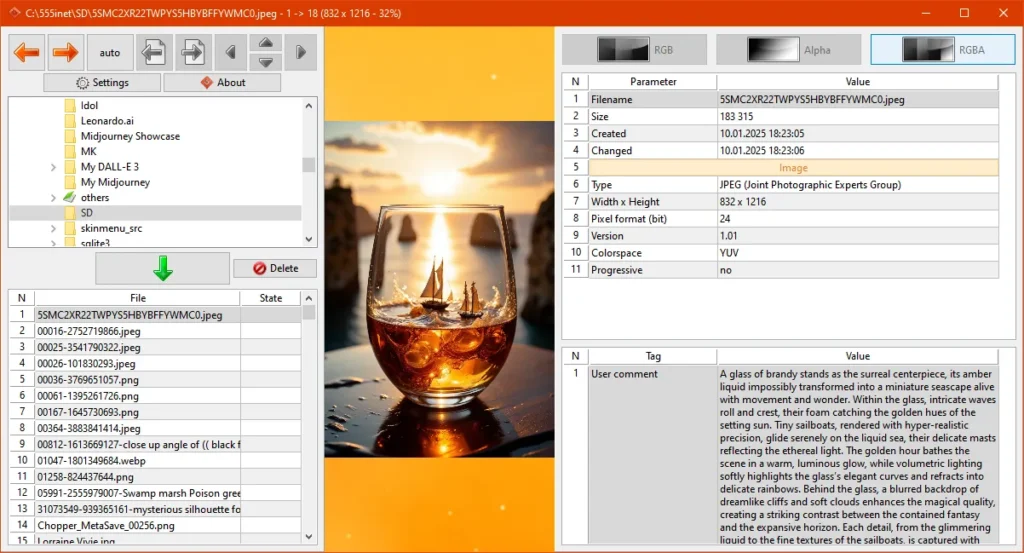1024x553 pixels.
Task: Click the small grey left triangle
Action: 231,52
